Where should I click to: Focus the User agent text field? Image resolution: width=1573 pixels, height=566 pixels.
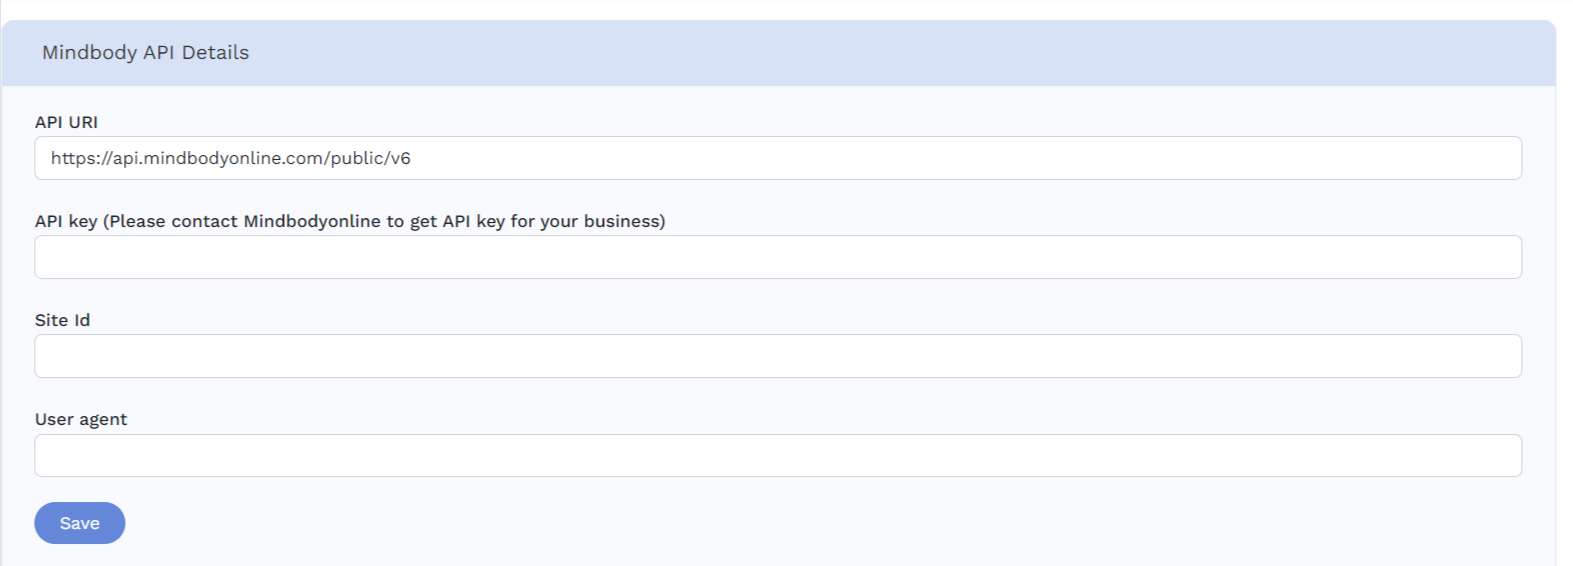point(777,455)
